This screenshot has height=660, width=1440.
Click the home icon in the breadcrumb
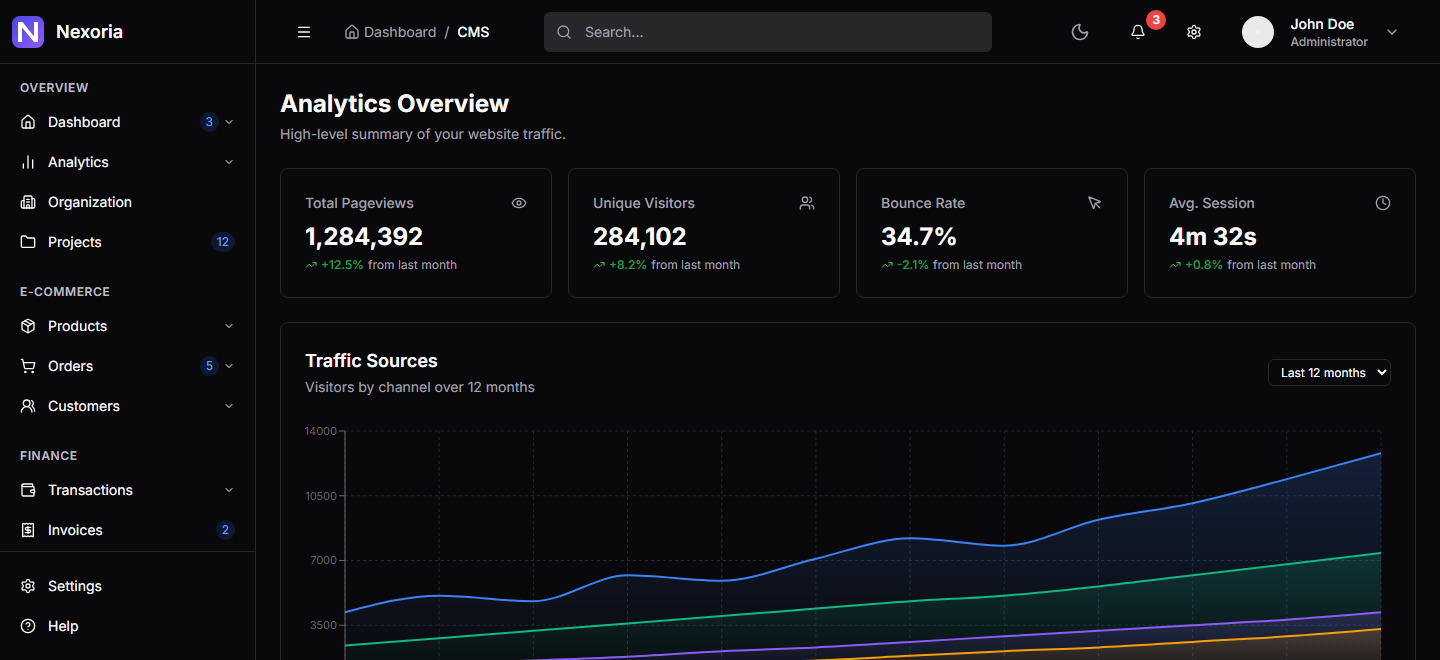coord(351,32)
